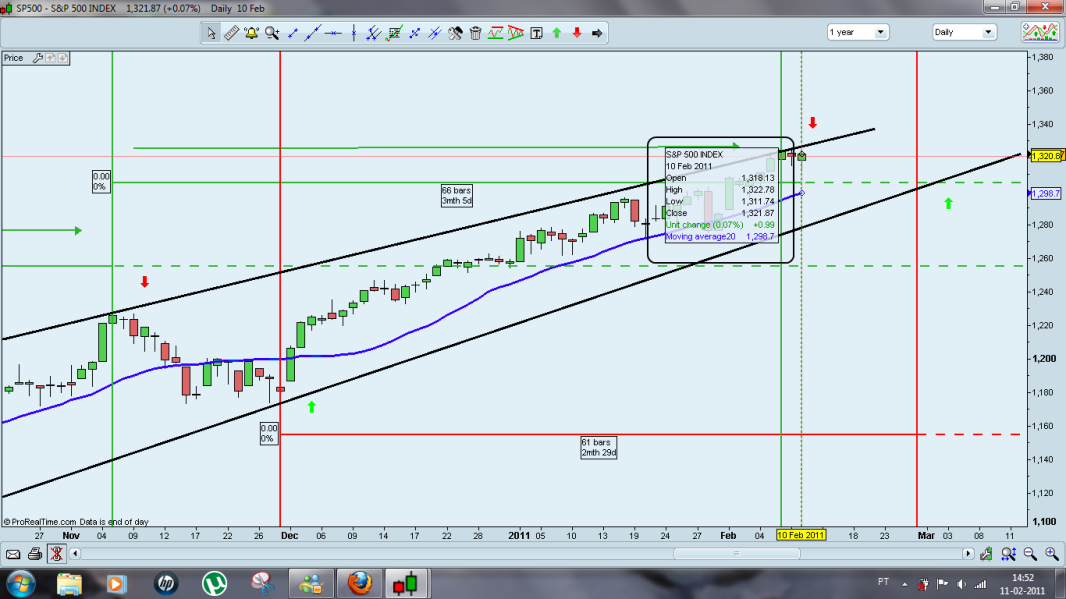Open Windows Explorer folder from taskbar

point(69,583)
